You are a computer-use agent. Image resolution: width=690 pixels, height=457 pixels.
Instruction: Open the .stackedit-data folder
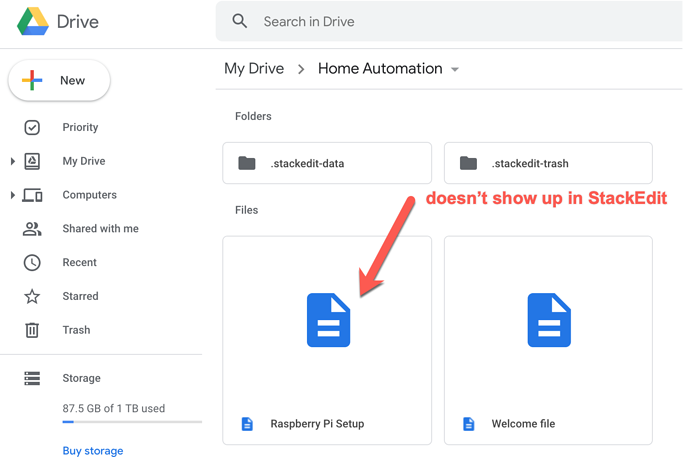[x=327, y=163]
